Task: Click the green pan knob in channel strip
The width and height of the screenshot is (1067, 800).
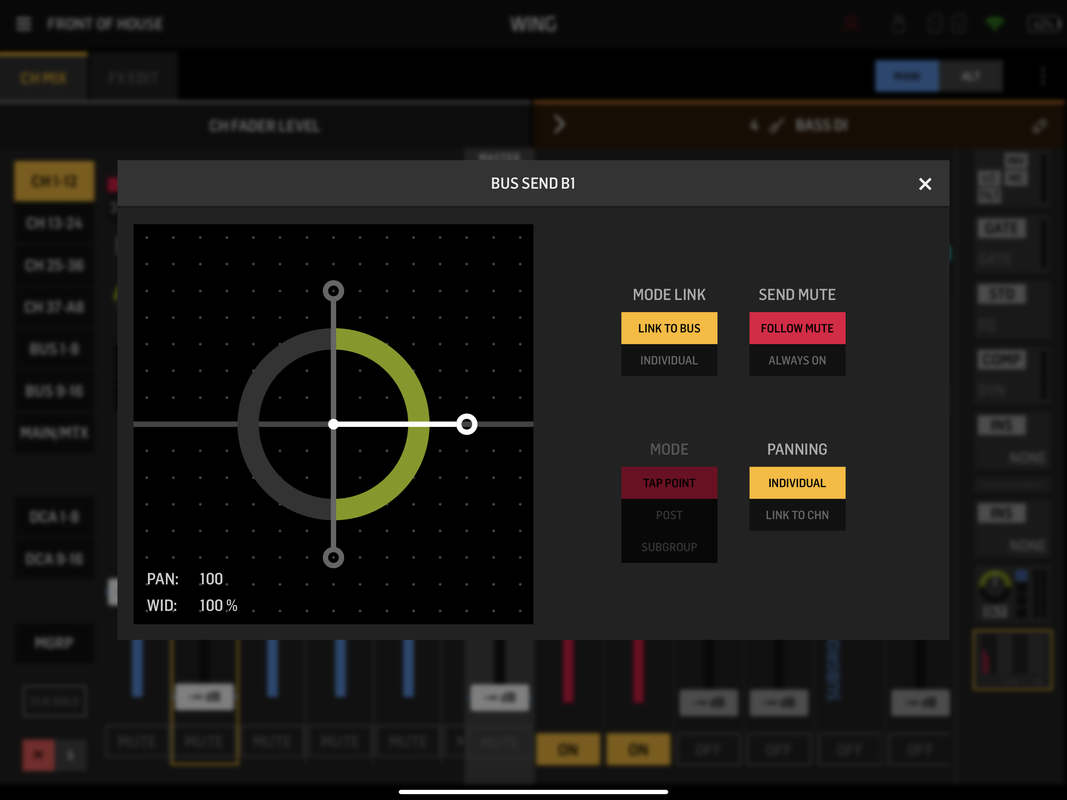Action: 994,586
